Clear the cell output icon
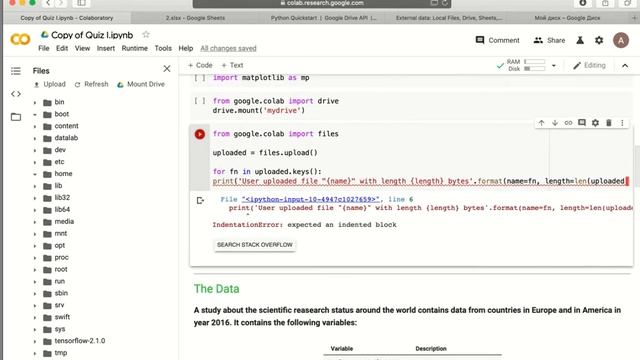This screenshot has height=360, width=640. [200, 200]
